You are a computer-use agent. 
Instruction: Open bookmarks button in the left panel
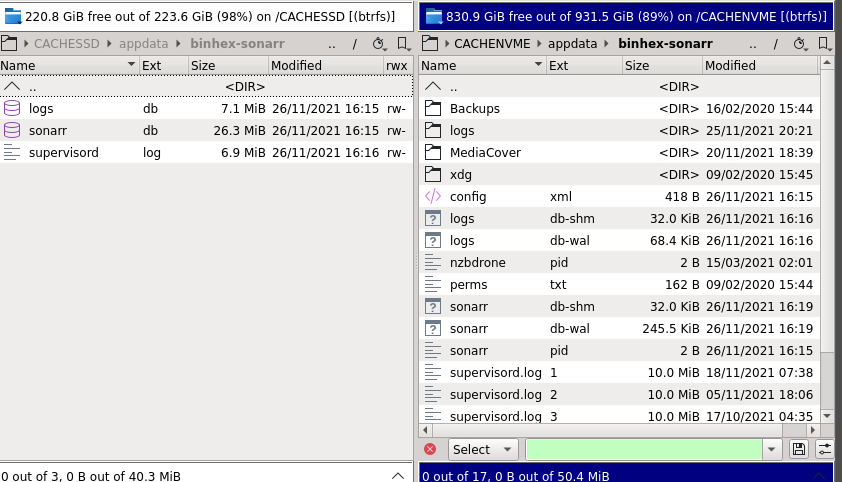403,43
